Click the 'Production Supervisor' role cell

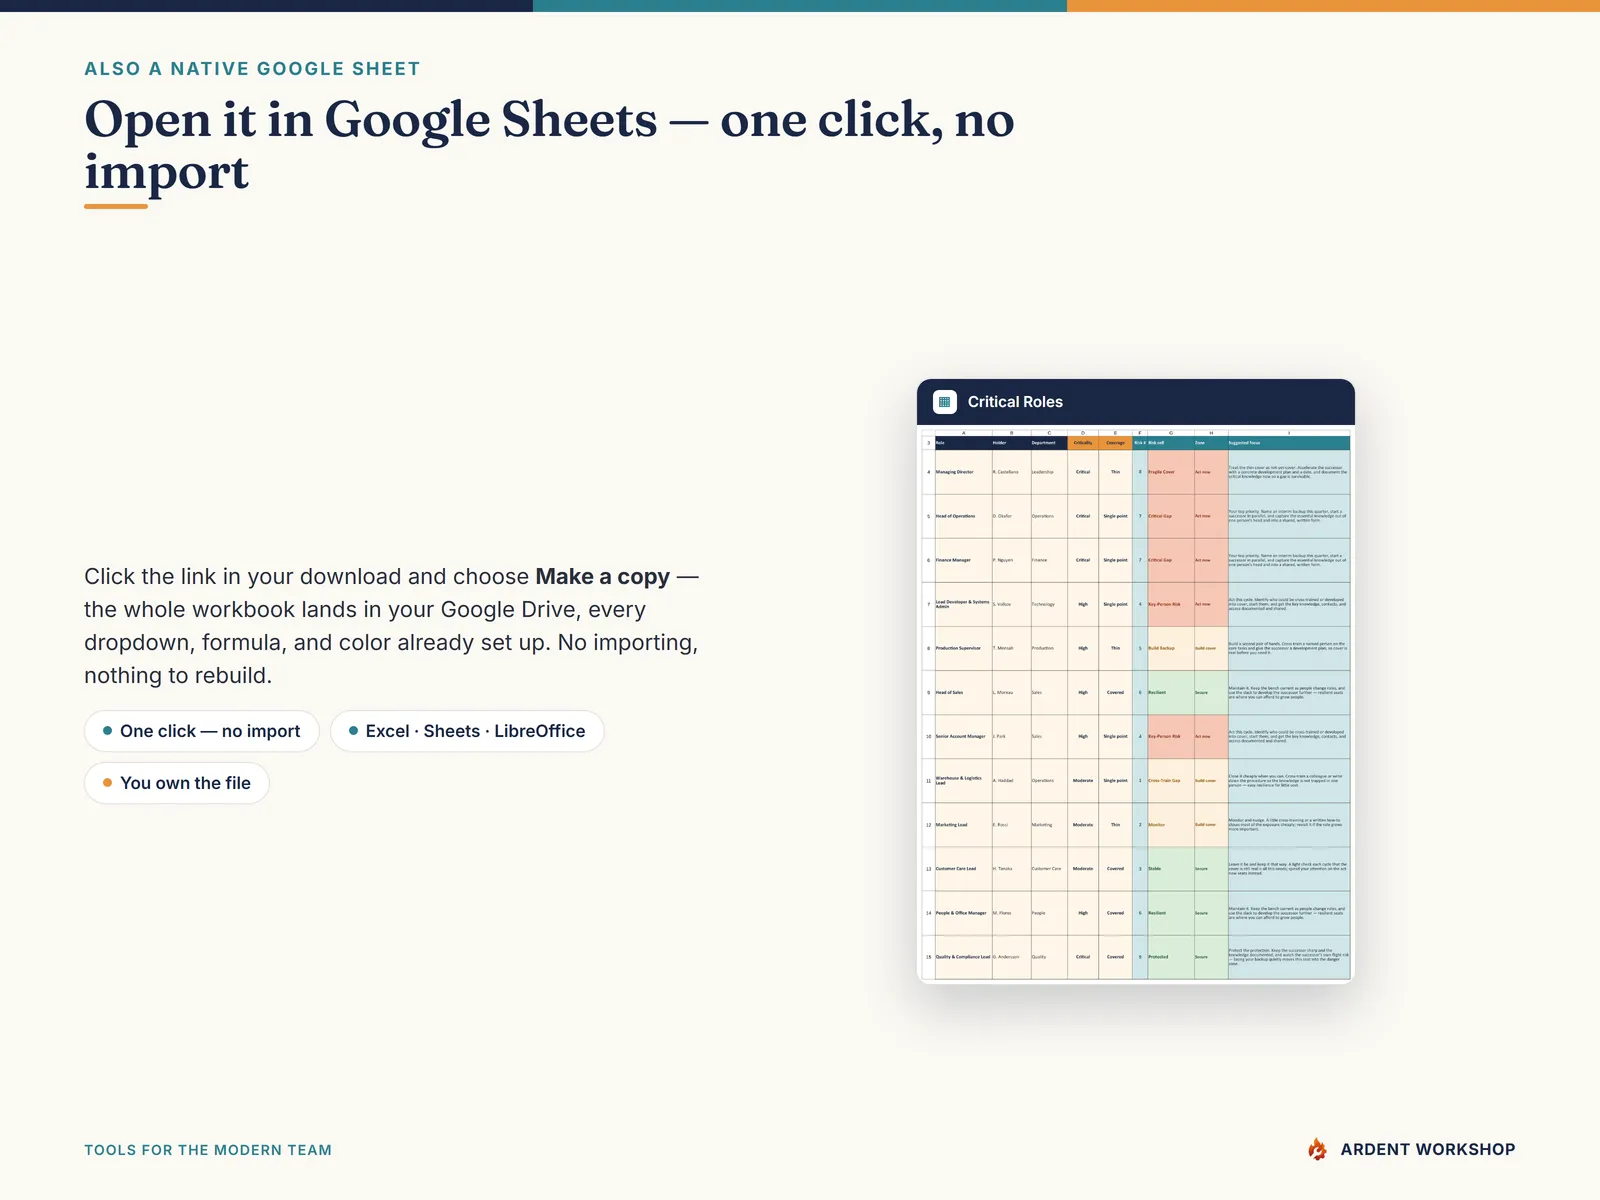tap(963, 648)
